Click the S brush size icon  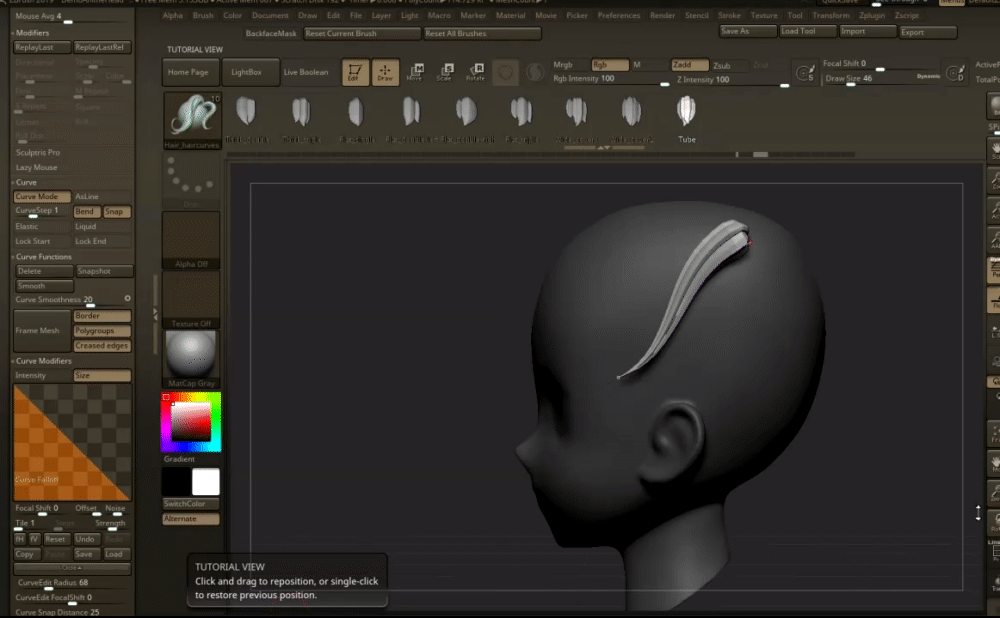805,73
